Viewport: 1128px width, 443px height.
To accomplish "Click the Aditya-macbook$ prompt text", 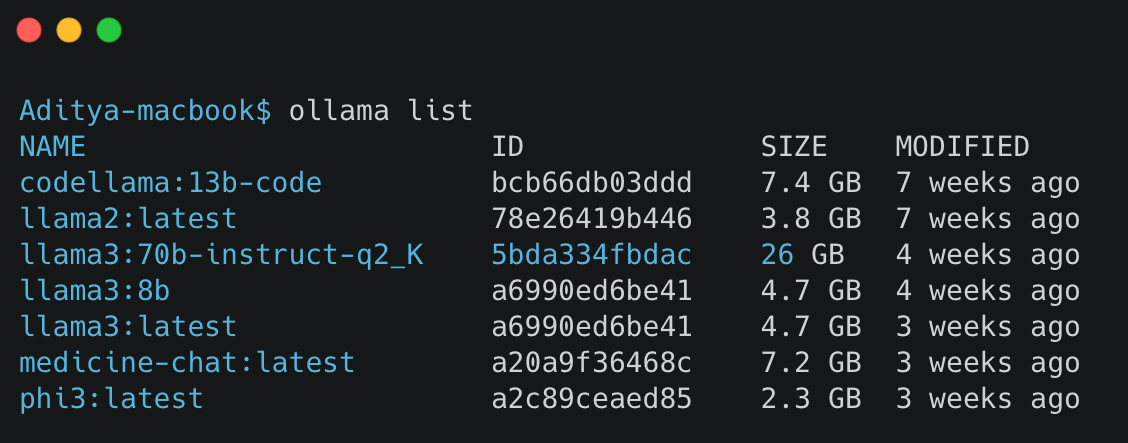I will [145, 111].
